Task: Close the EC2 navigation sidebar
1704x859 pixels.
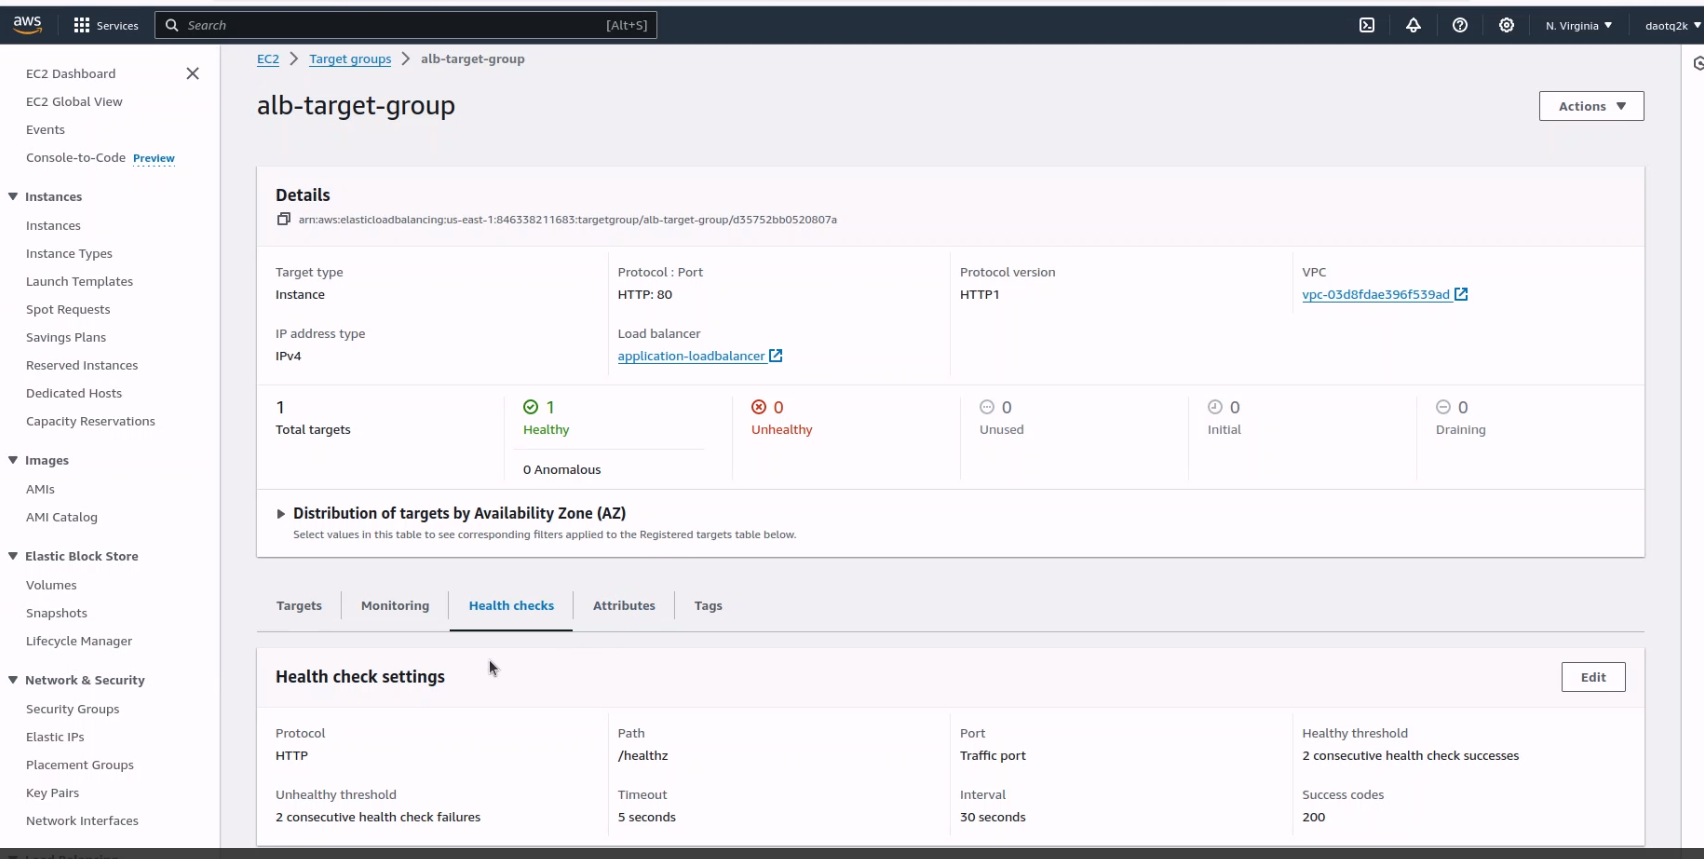Action: (x=193, y=73)
